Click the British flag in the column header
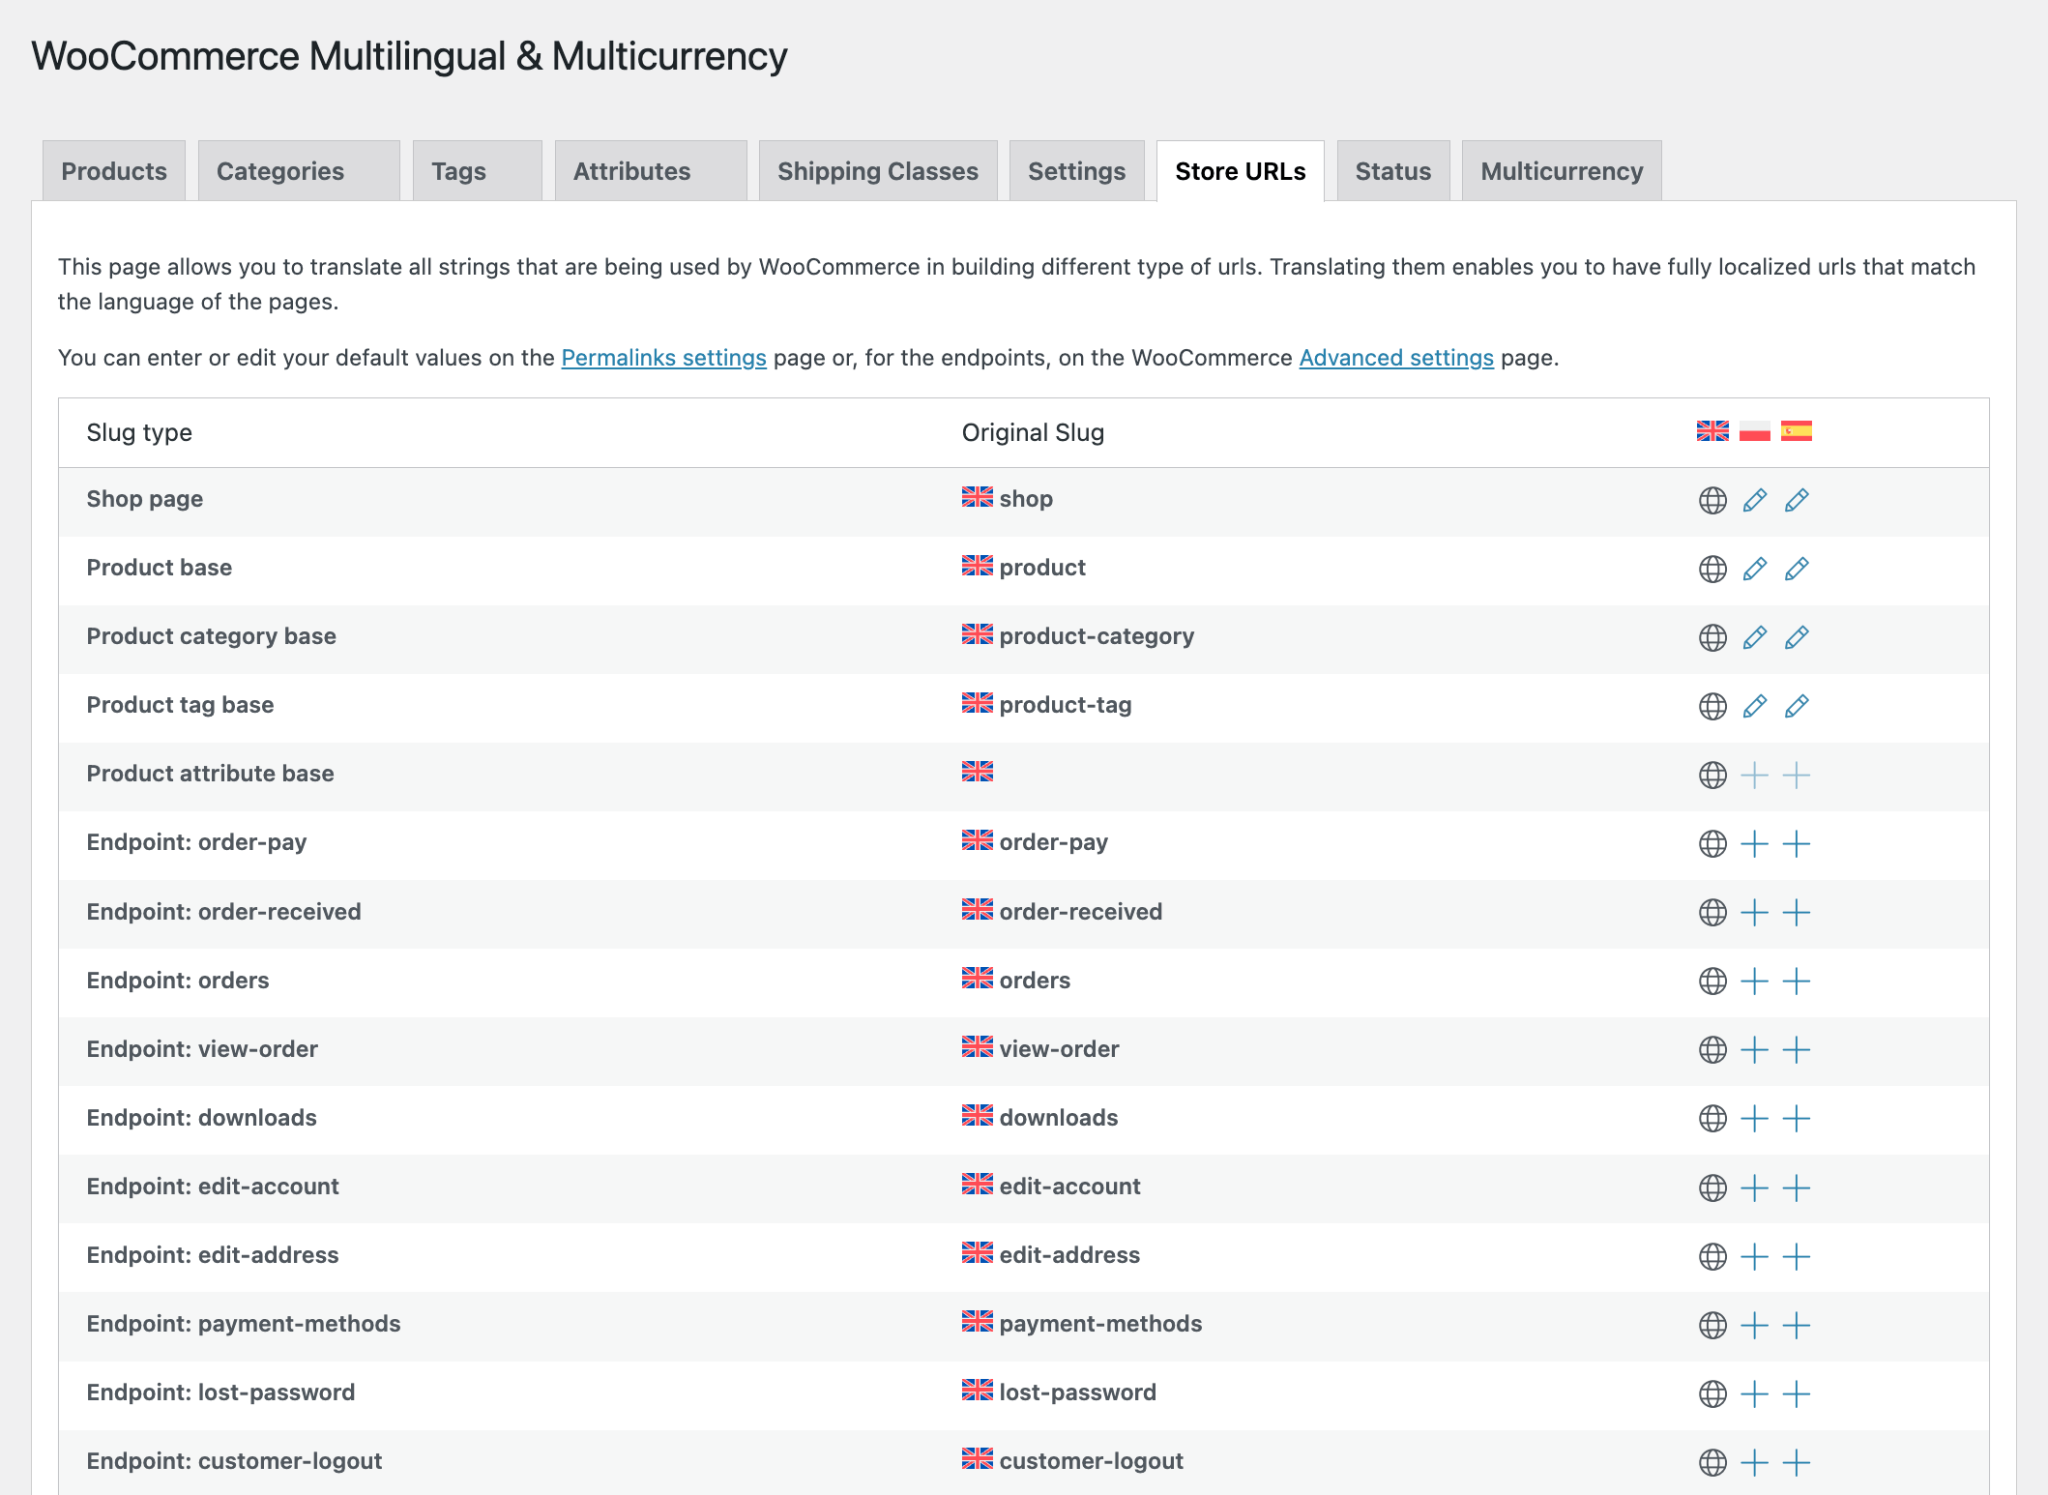 (1711, 432)
